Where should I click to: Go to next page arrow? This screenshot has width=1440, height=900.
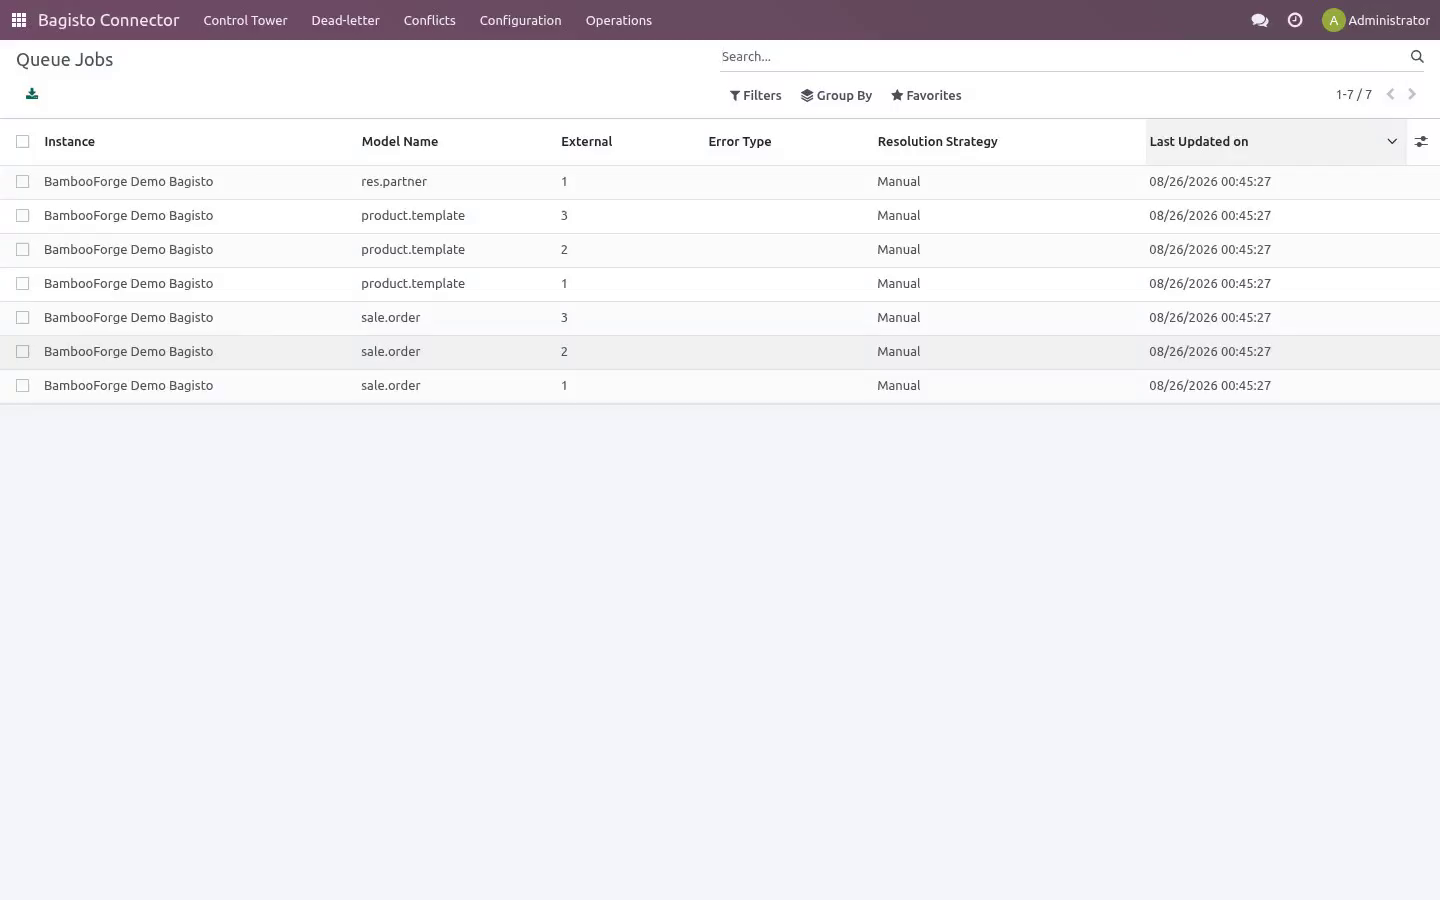(x=1412, y=94)
